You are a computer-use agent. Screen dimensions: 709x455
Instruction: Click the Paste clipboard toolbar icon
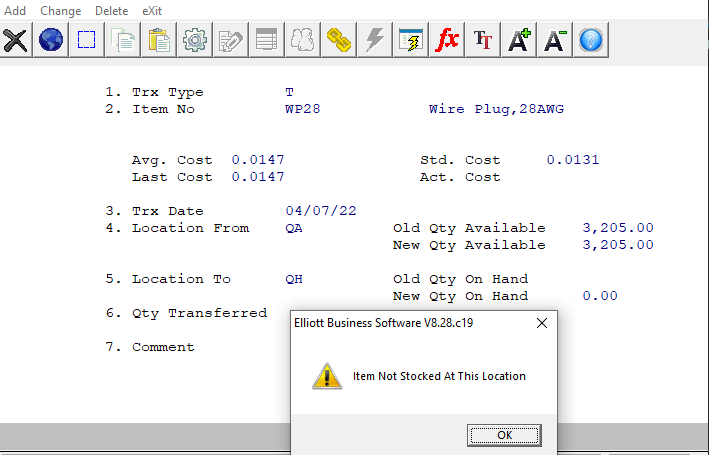coord(159,40)
